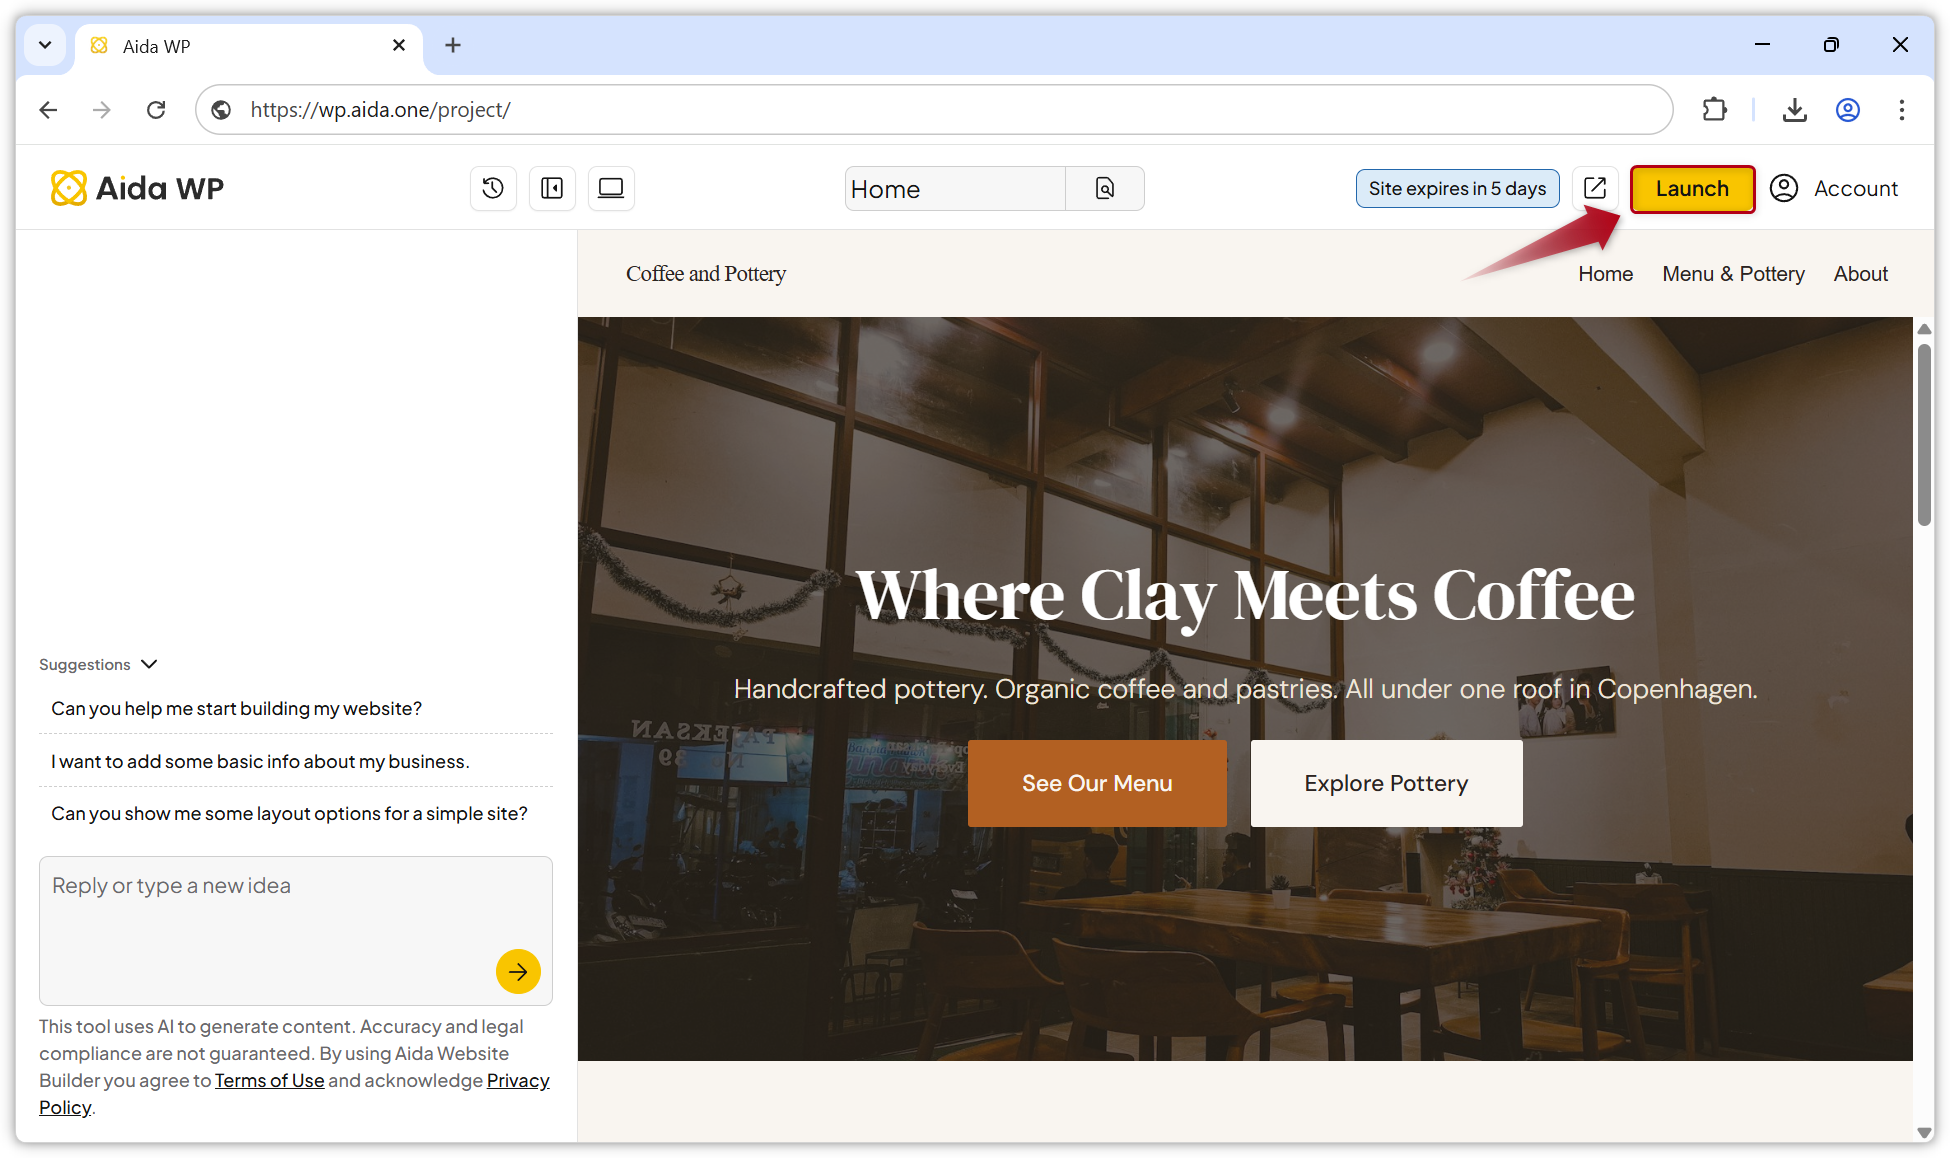Screen dimensions: 1950x1158
Task: Select the suggestion about layout options
Action: pos(289,813)
